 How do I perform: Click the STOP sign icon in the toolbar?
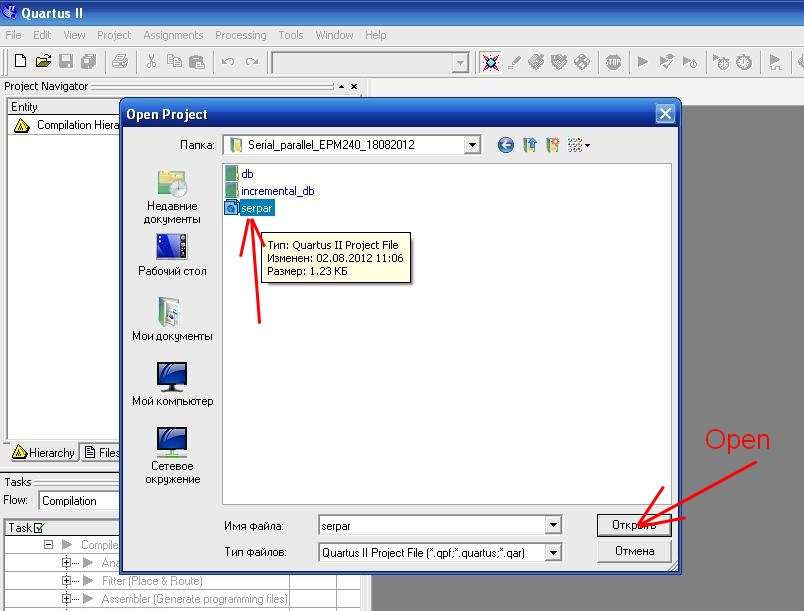(x=613, y=63)
